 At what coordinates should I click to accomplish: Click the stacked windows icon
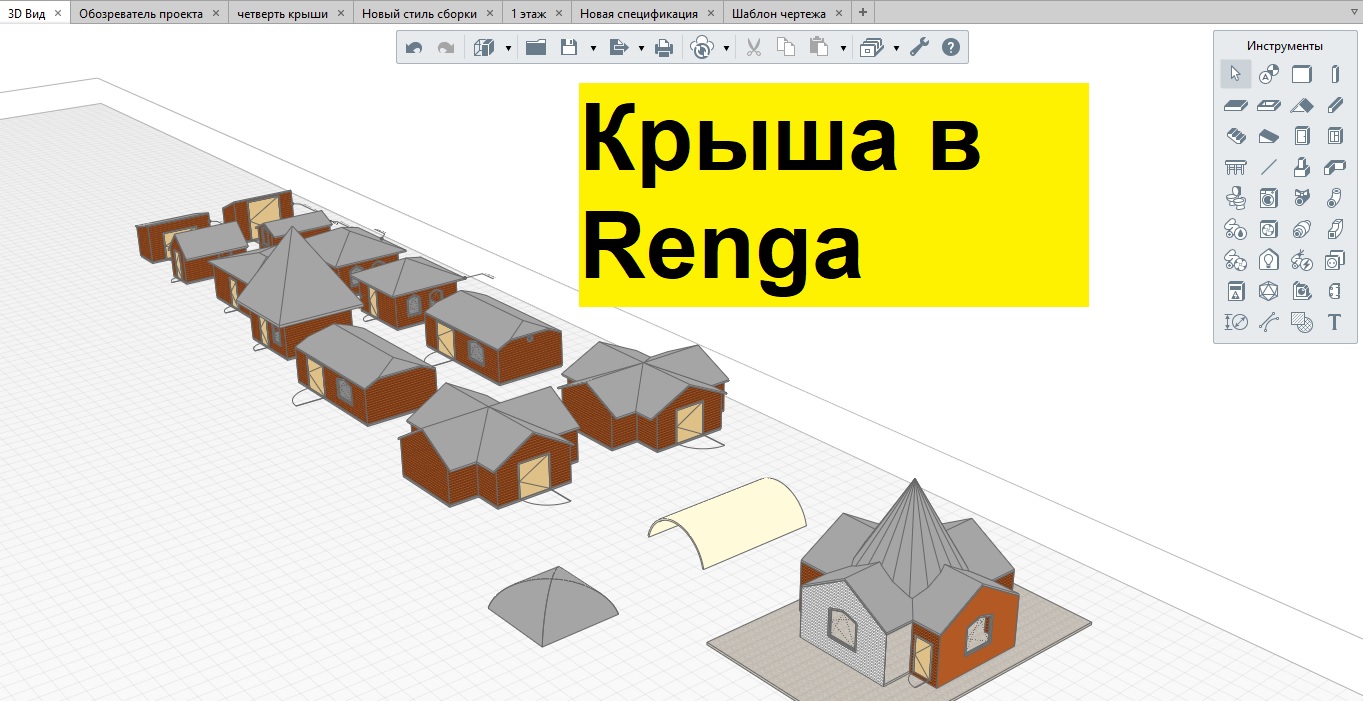tap(871, 47)
